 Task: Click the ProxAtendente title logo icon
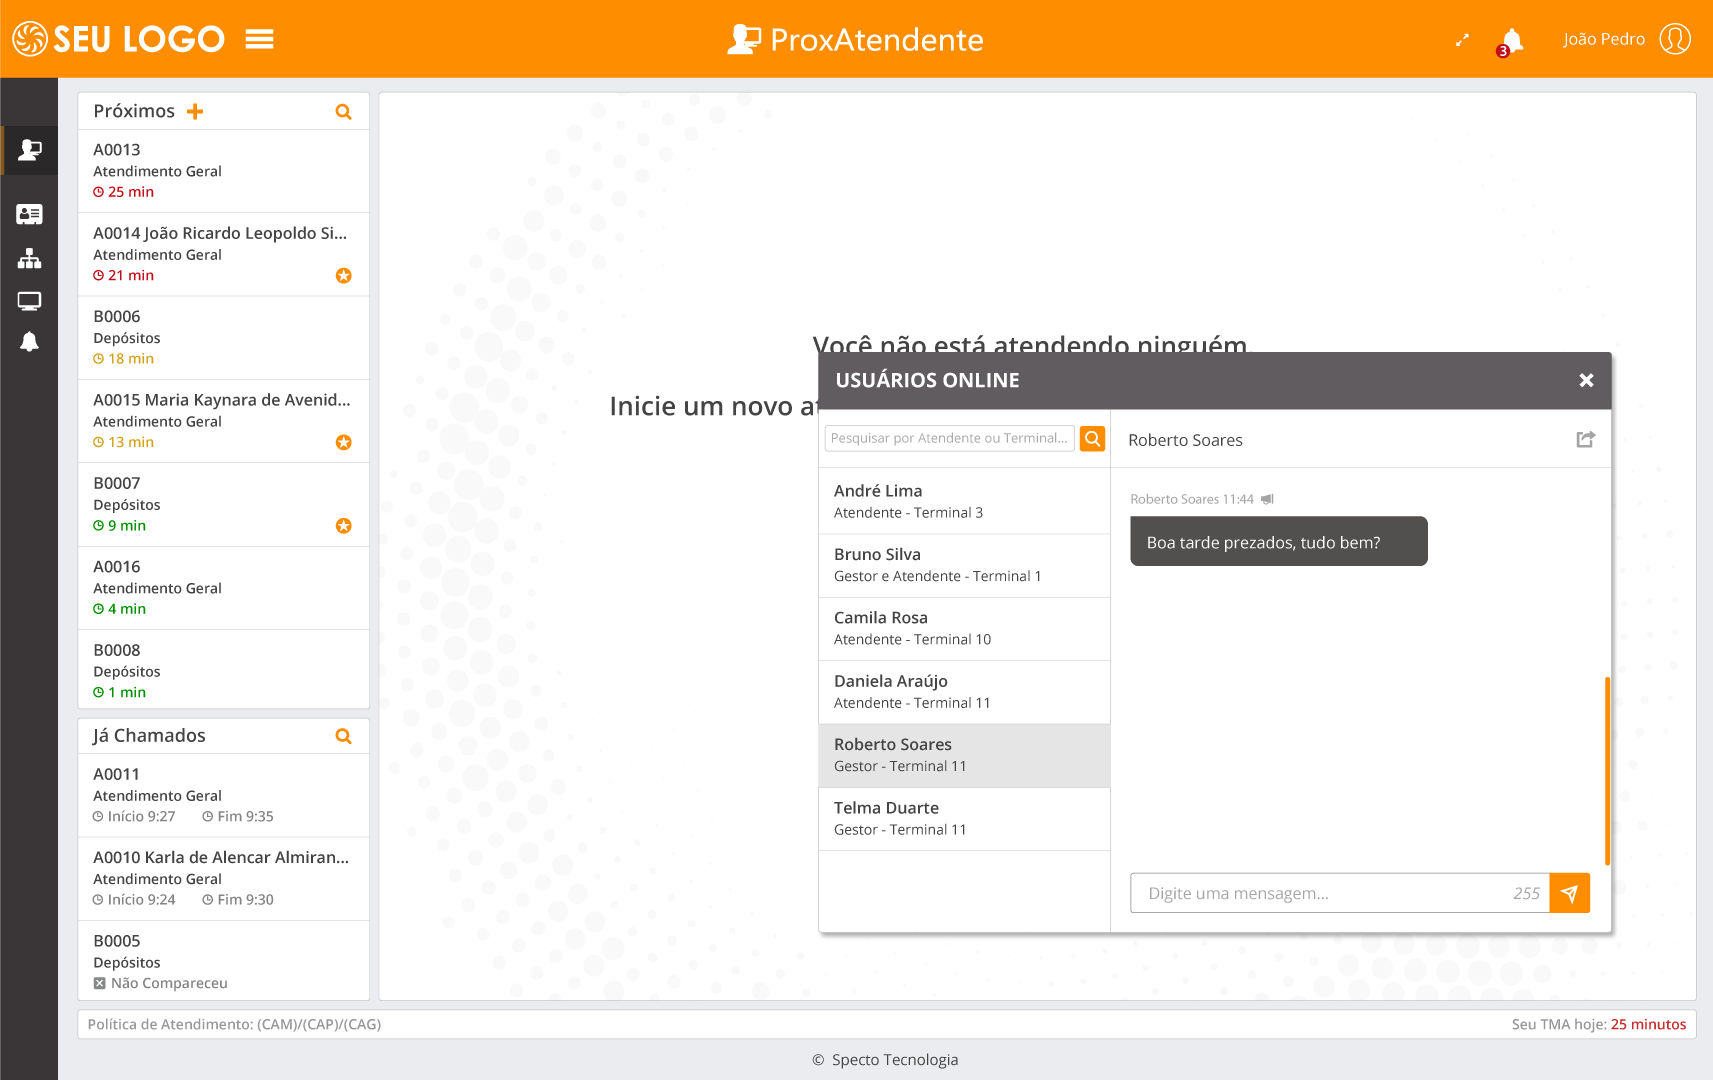743,39
